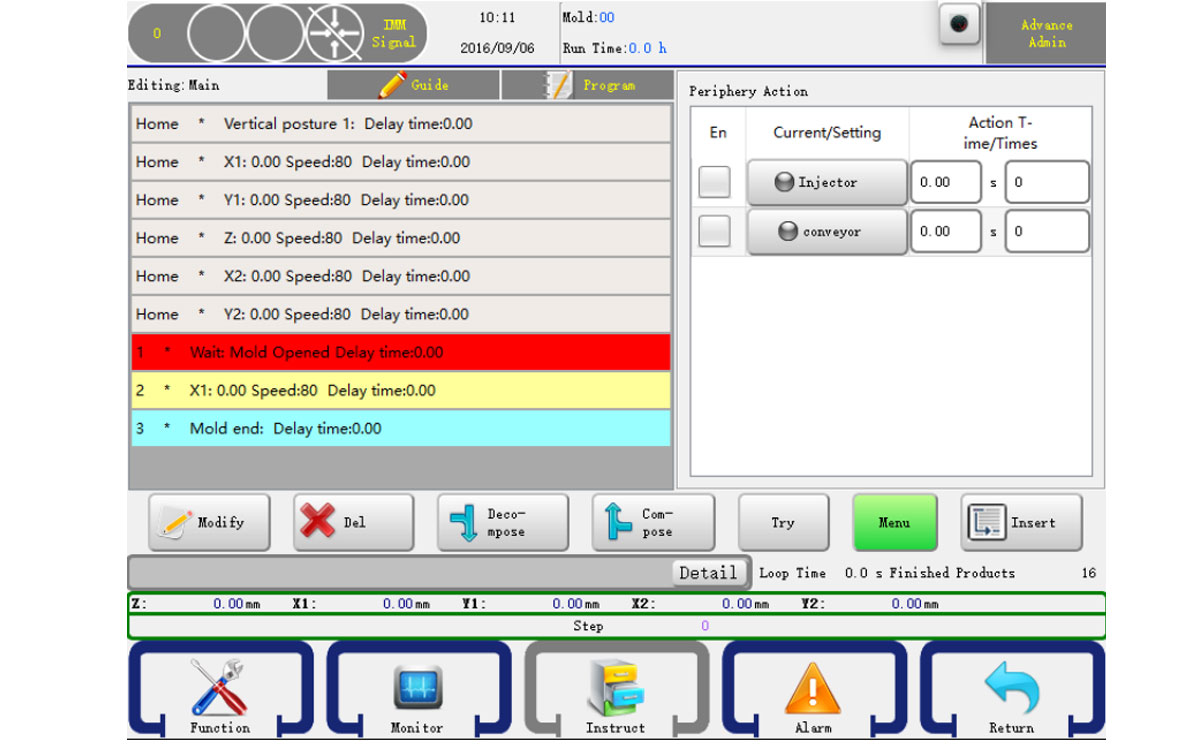The width and height of the screenshot is (1200, 744).
Task: Open the Function wrench and screwdriver icon
Action: 219,690
